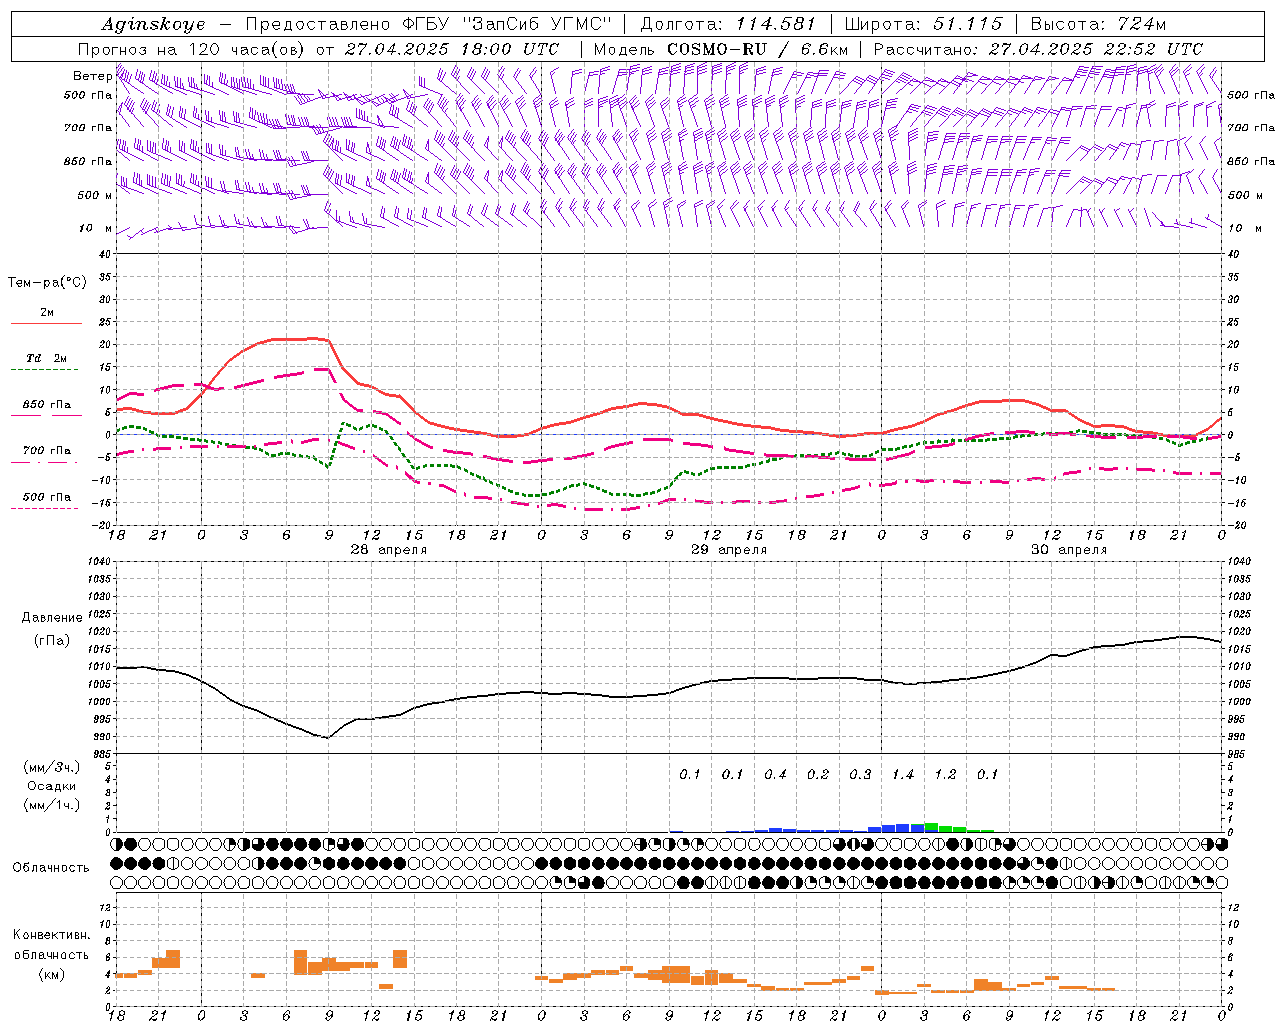
Task: Click the (мм/1ч.) units label
Action: [x=52, y=805]
